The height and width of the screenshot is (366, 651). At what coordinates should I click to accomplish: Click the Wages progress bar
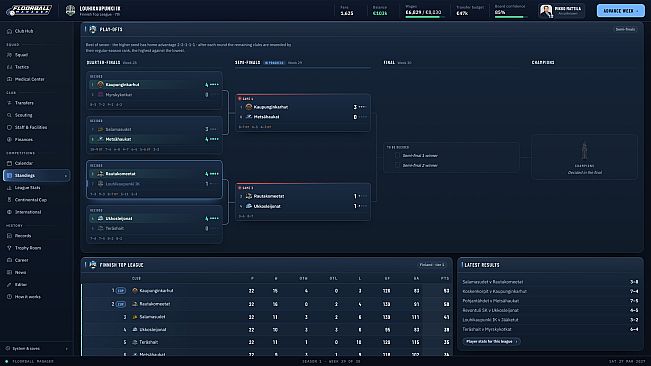[424, 17]
